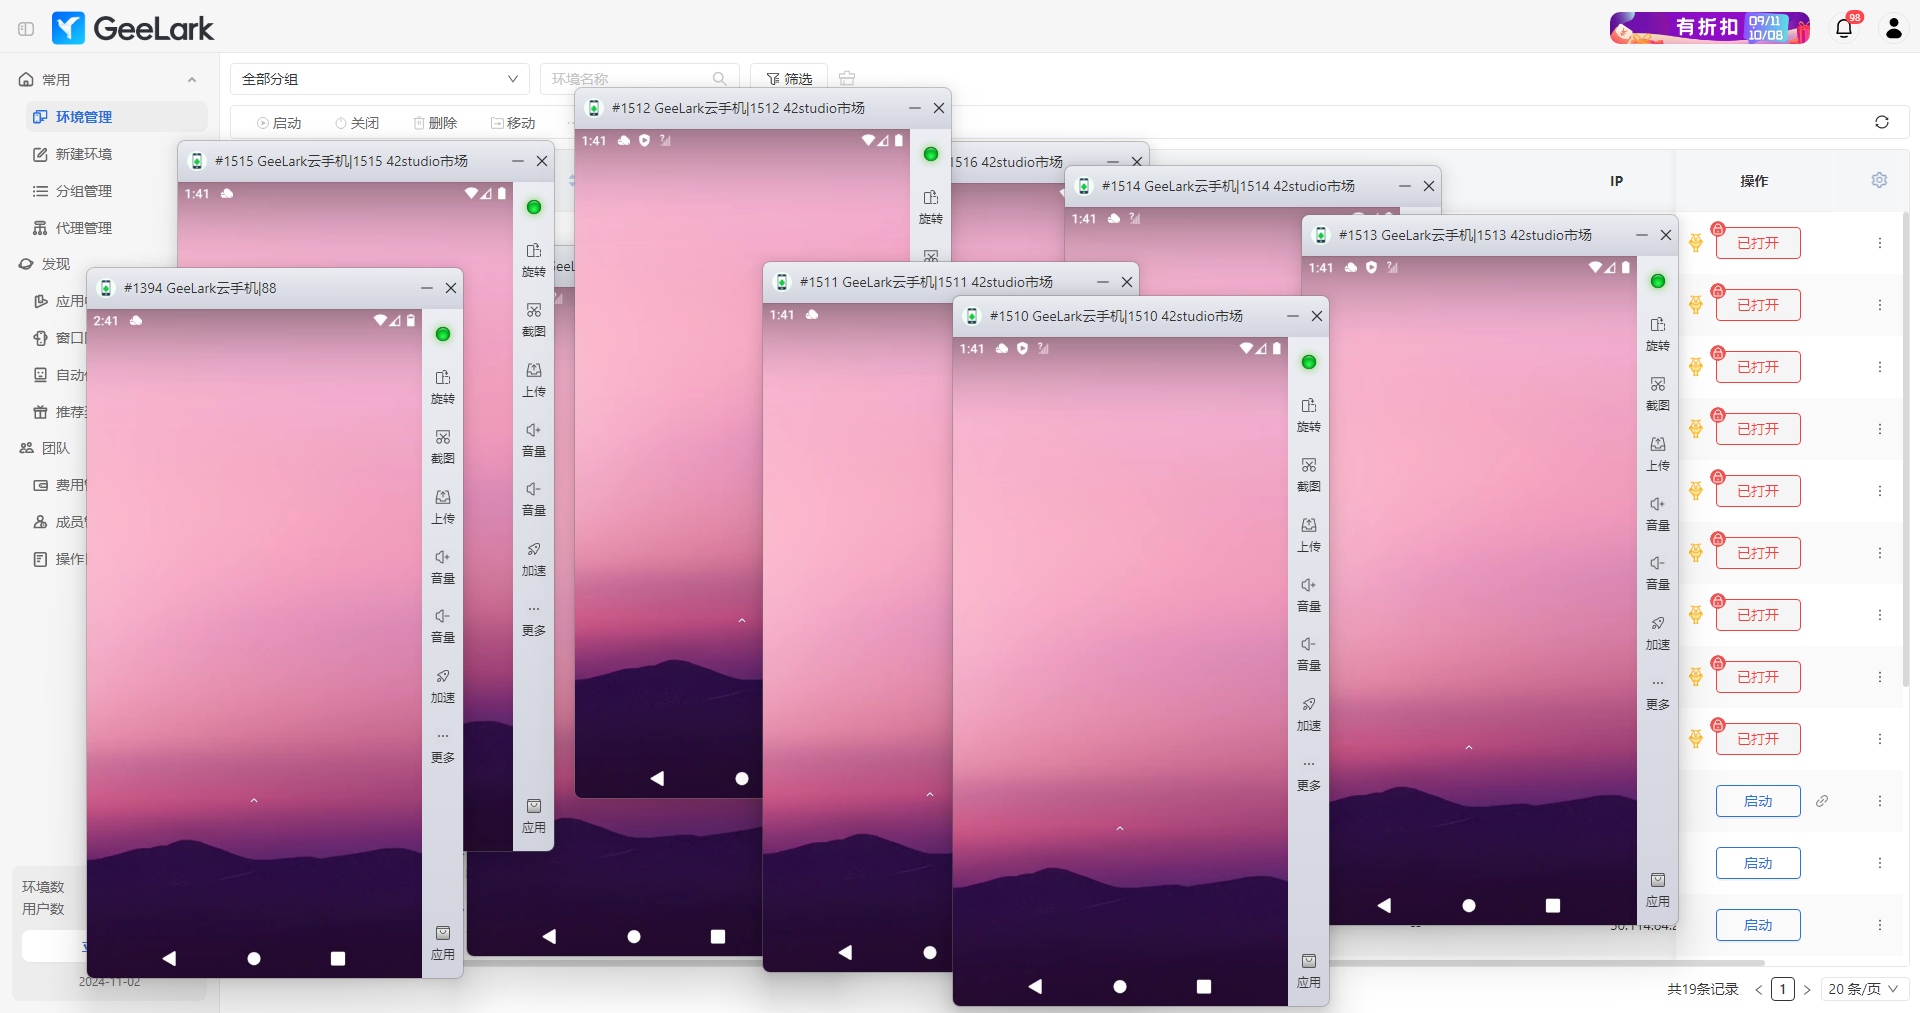
Task: Toggle green status indicator in #1512 window
Action: click(931, 154)
